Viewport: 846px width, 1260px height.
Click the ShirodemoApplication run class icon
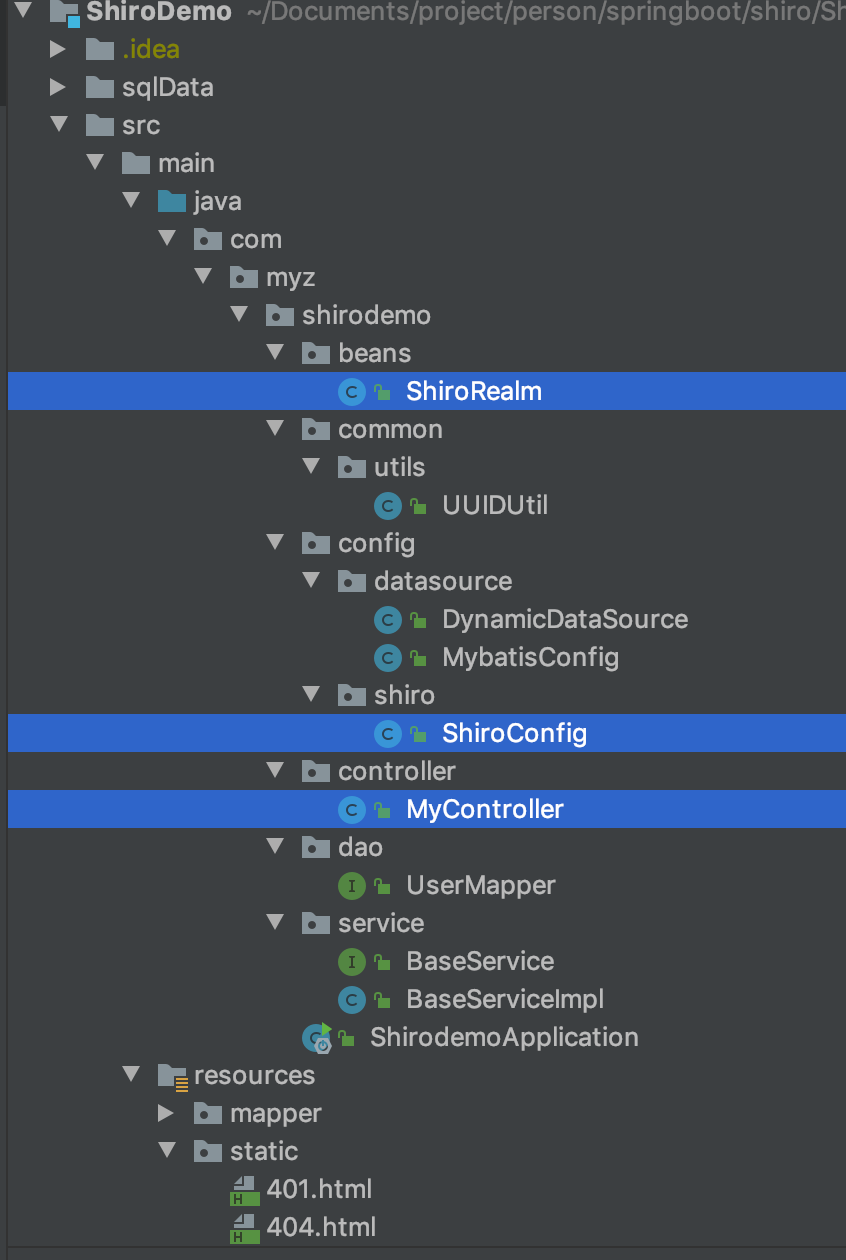click(x=318, y=1038)
